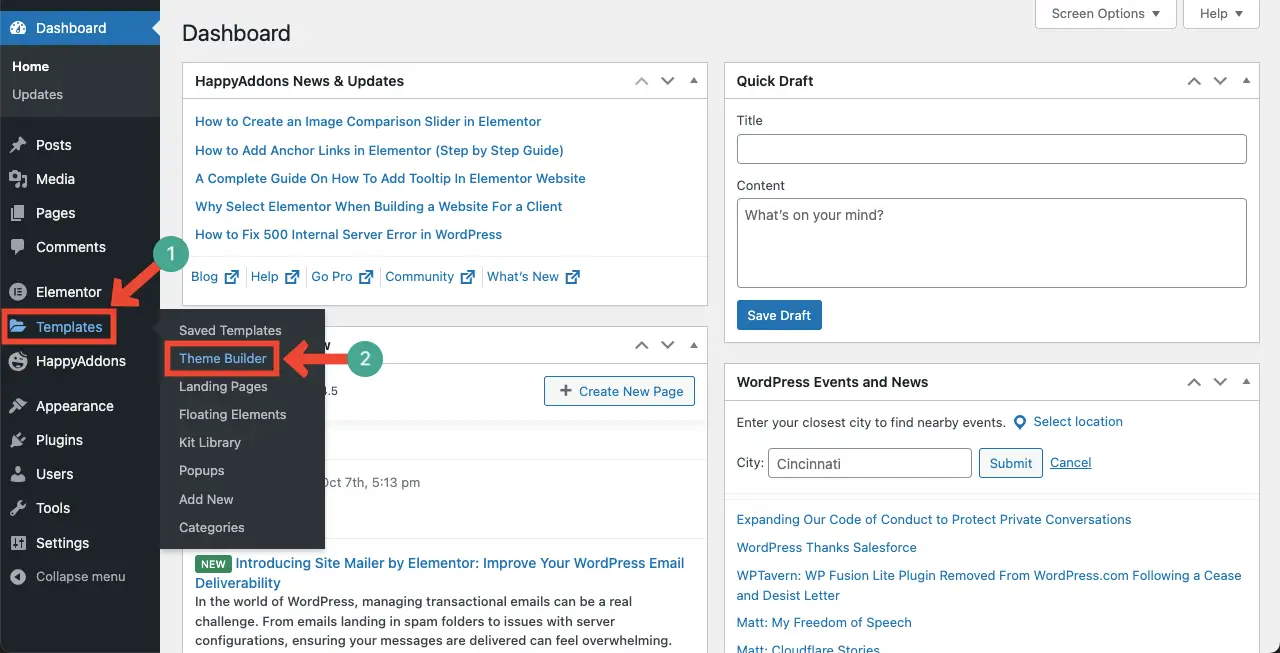Open the Screen Options dropdown
1280x653 pixels.
pyautogui.click(x=1105, y=14)
